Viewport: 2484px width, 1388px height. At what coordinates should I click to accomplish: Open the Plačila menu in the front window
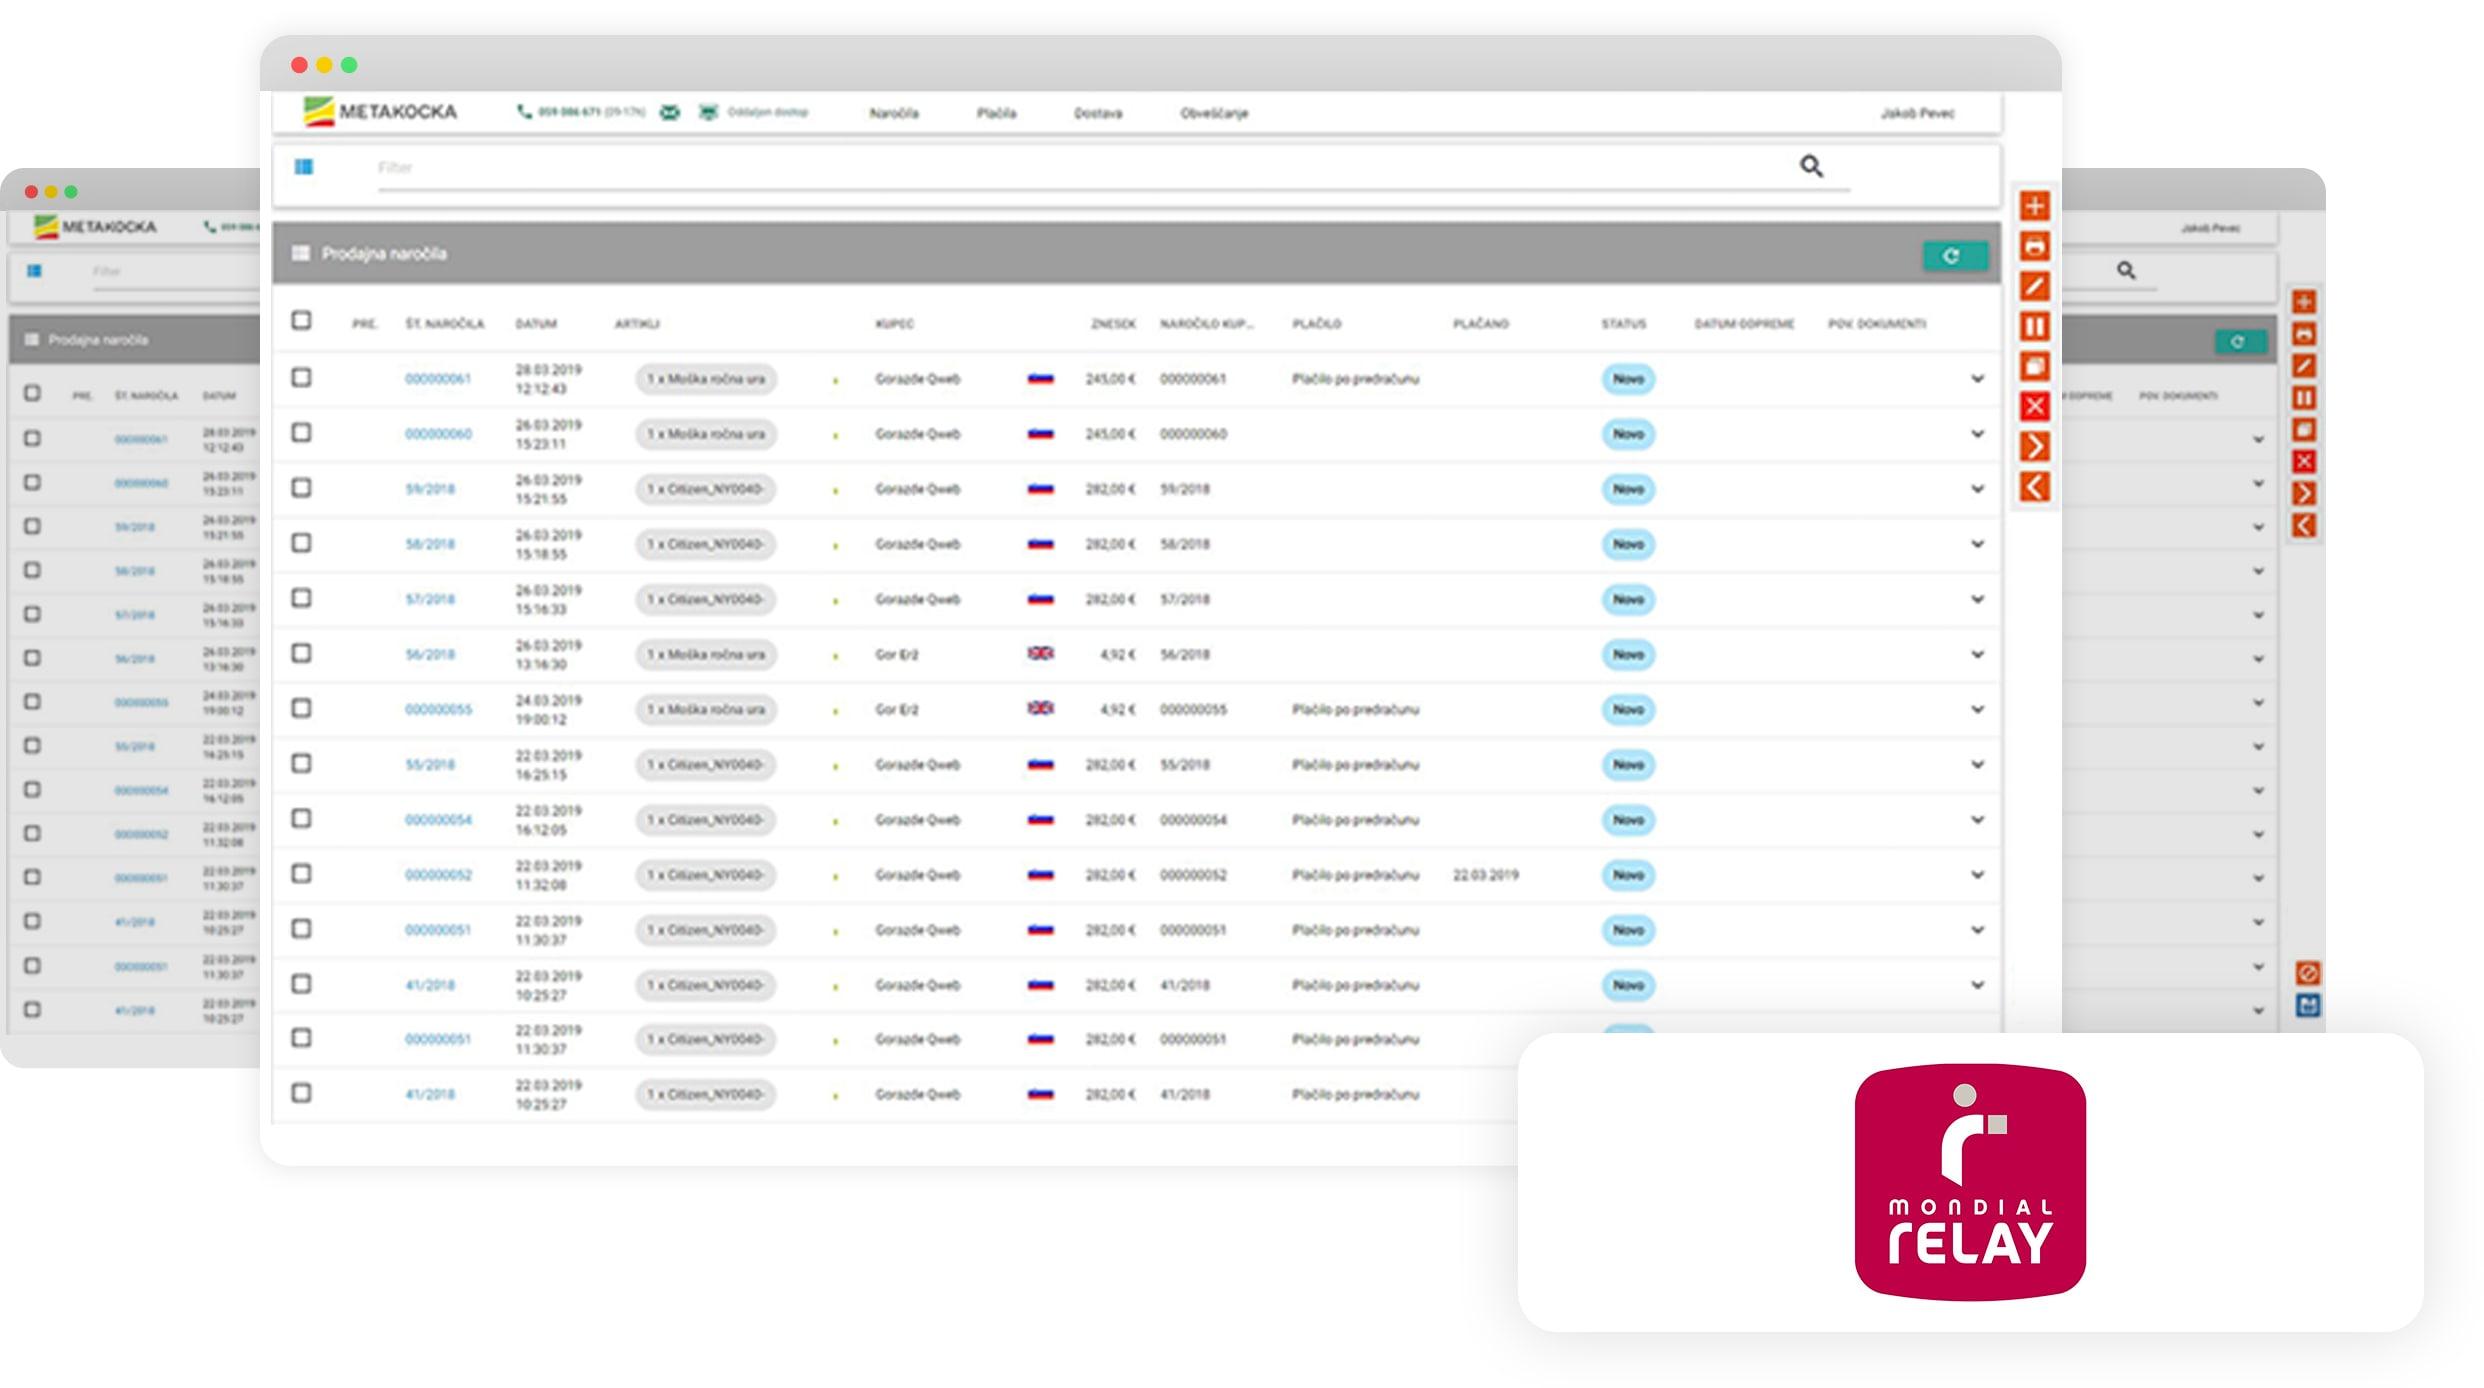click(x=996, y=113)
